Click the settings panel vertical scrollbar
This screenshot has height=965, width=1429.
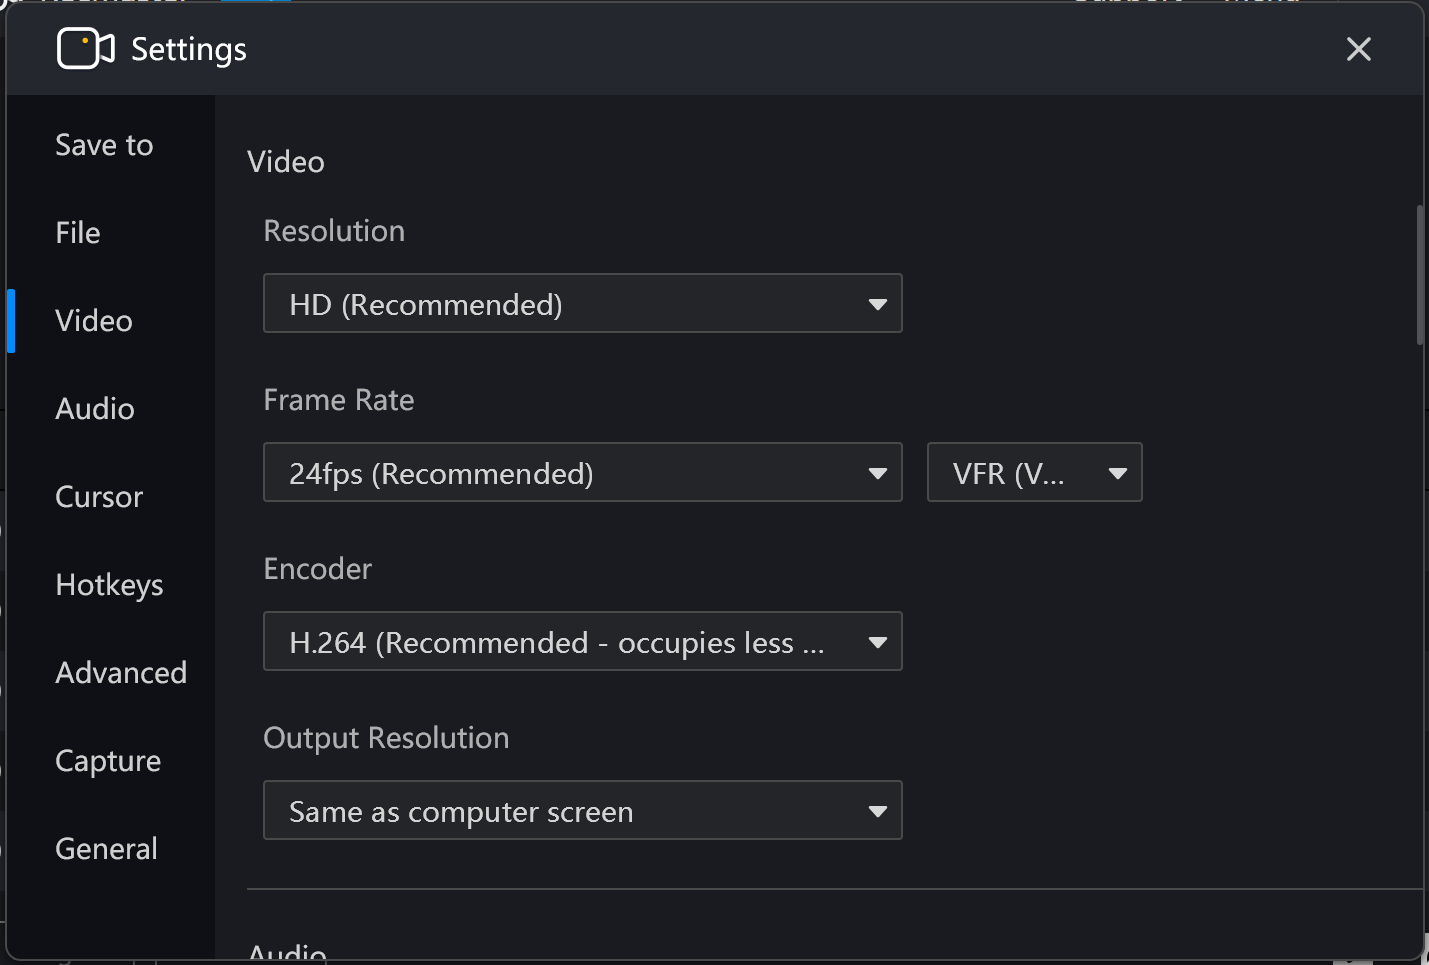1420,275
